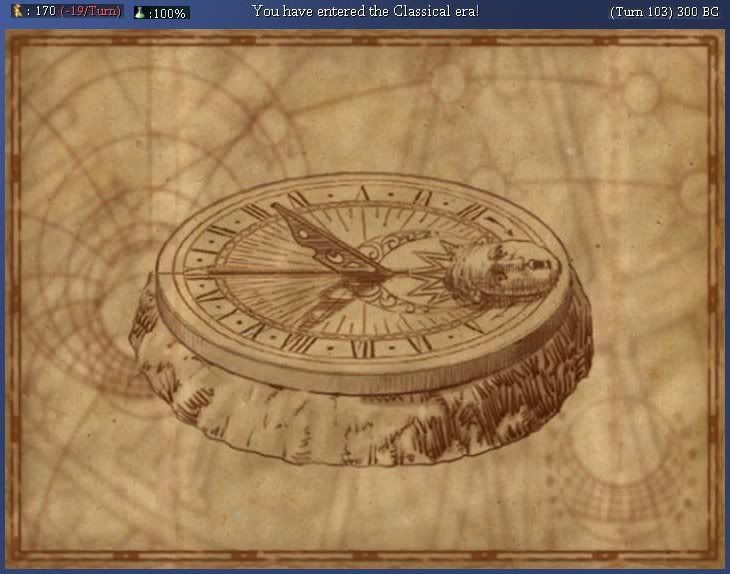730x574 pixels.
Task: Click the gold treasury icon
Action: tap(18, 11)
